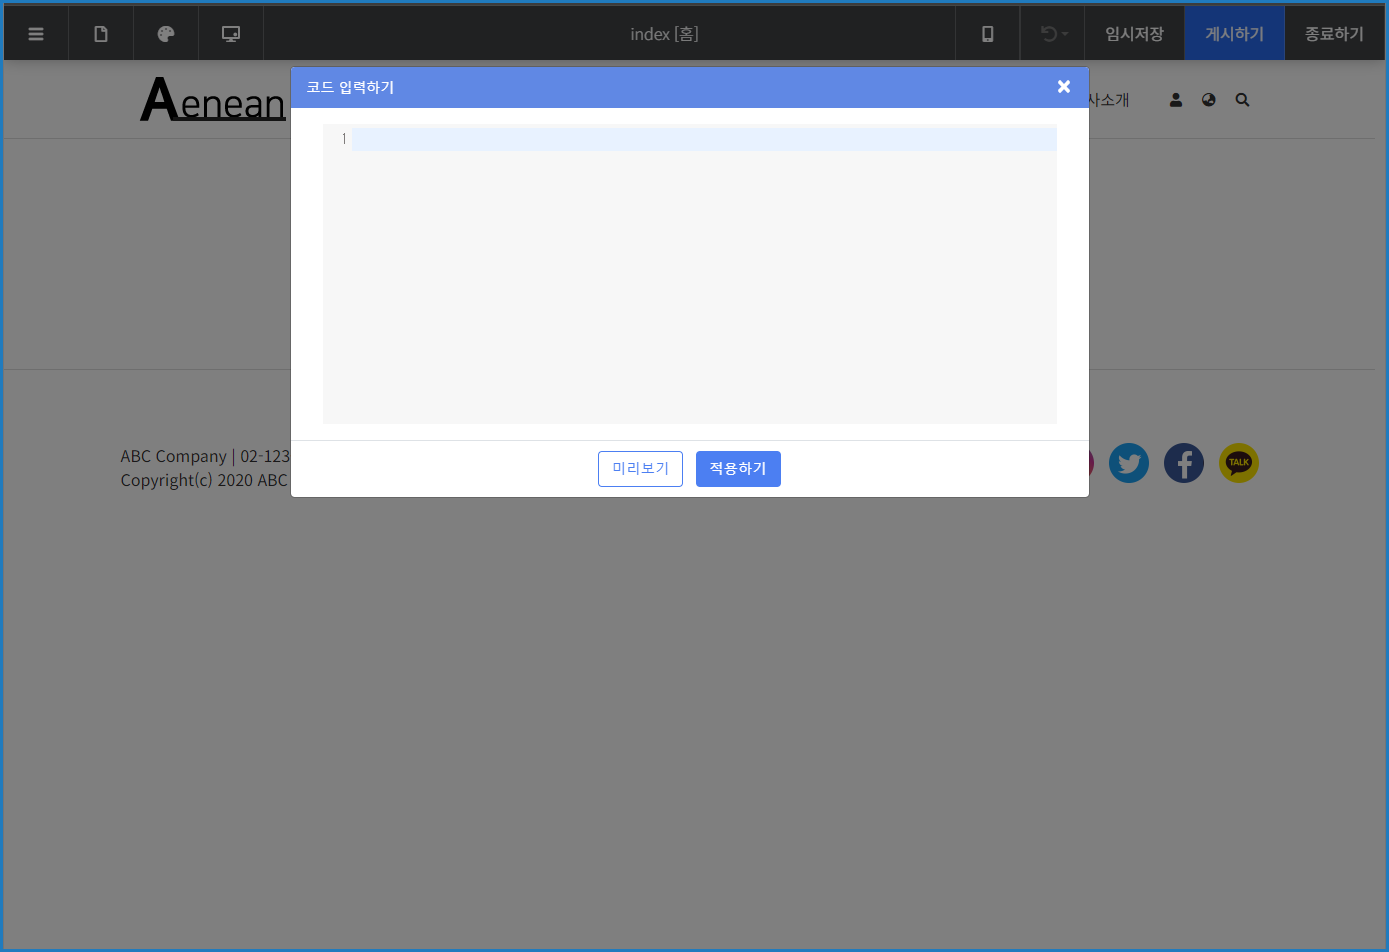Open the KakaoTalk icon in footer
1389x952 pixels.
1239,463
